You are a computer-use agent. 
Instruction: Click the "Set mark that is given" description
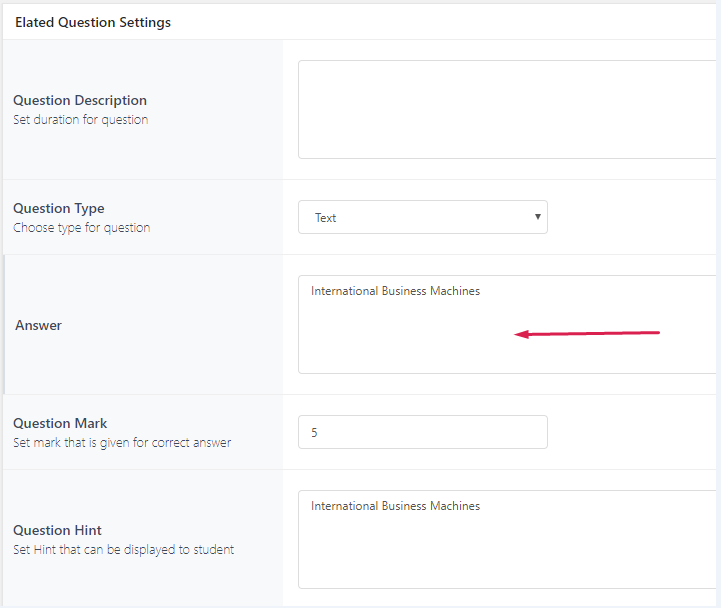click(x=122, y=442)
